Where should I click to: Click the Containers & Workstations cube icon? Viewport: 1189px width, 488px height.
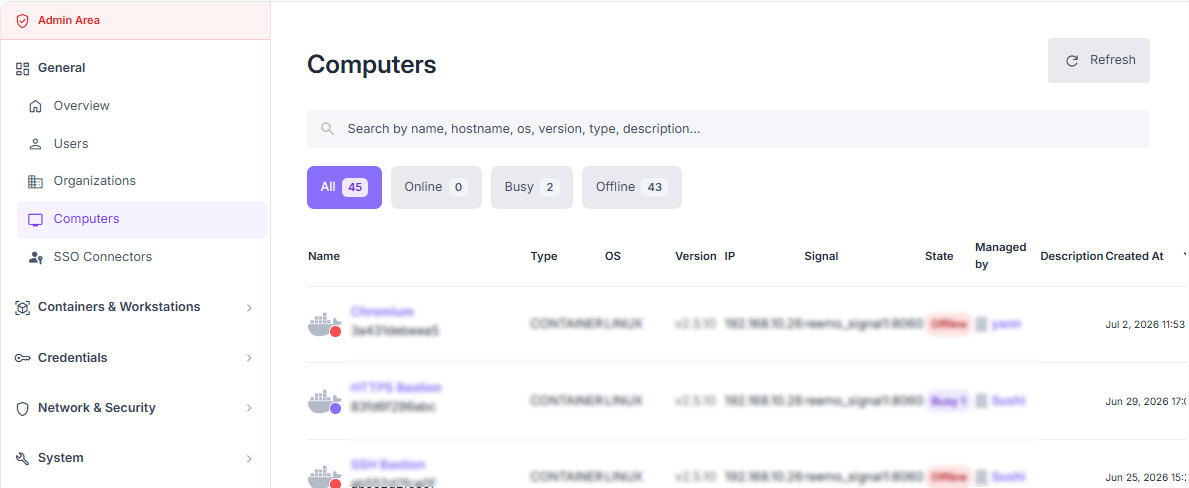pyautogui.click(x=23, y=308)
